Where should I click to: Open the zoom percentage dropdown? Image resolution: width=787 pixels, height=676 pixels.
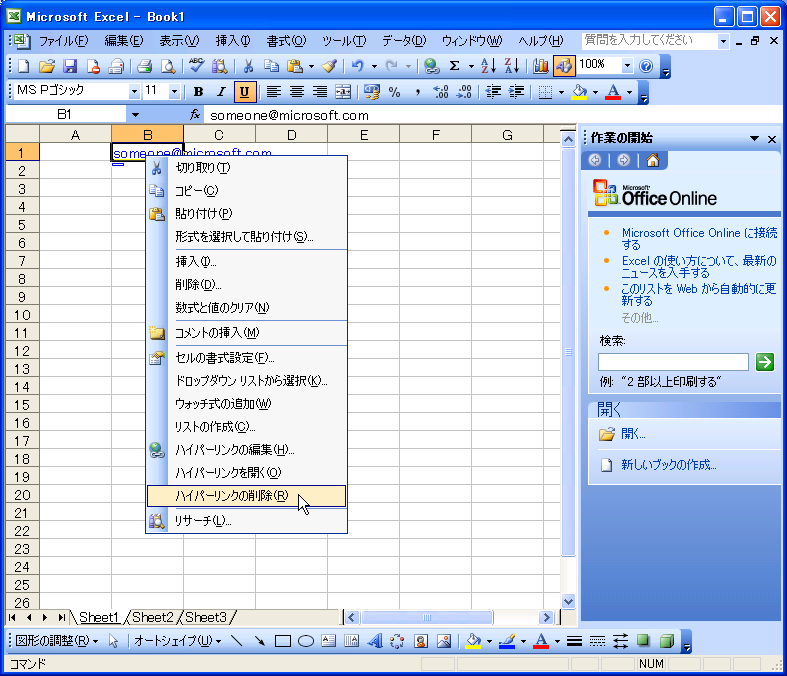[x=627, y=66]
